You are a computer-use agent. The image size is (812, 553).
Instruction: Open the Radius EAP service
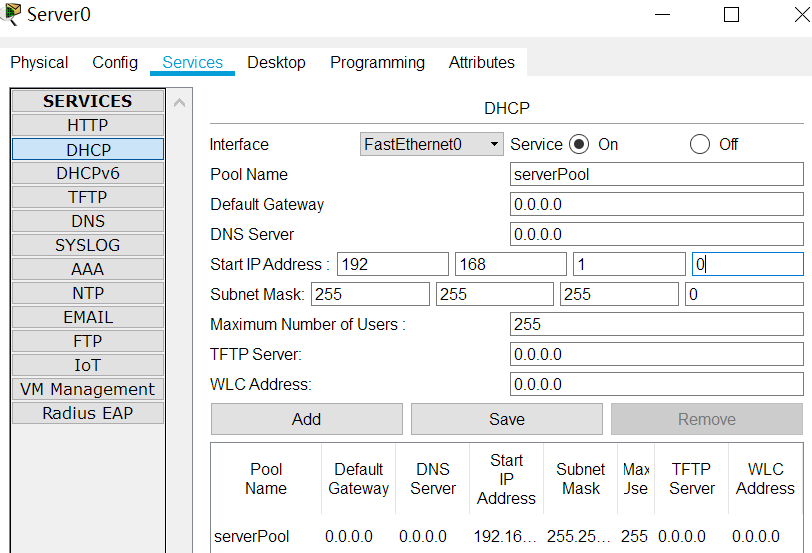tap(88, 413)
